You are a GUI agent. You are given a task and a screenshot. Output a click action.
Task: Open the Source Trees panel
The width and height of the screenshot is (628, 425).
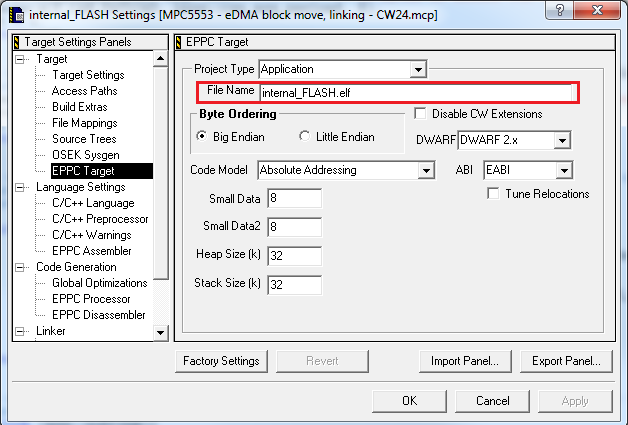pos(84,139)
